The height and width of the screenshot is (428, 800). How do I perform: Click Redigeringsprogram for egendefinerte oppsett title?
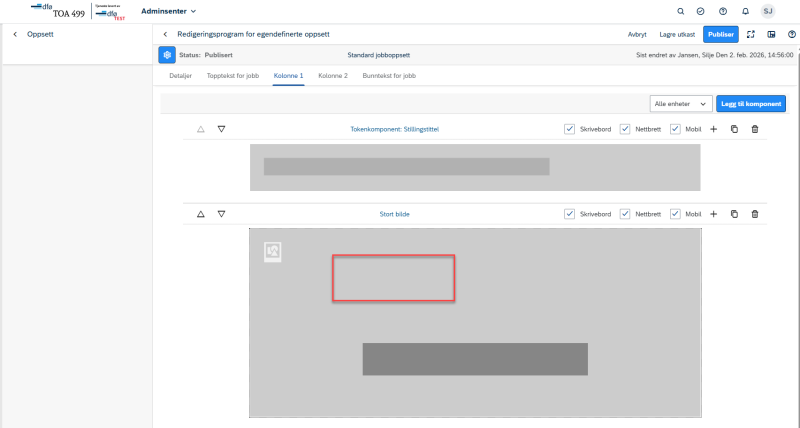pyautogui.click(x=253, y=34)
